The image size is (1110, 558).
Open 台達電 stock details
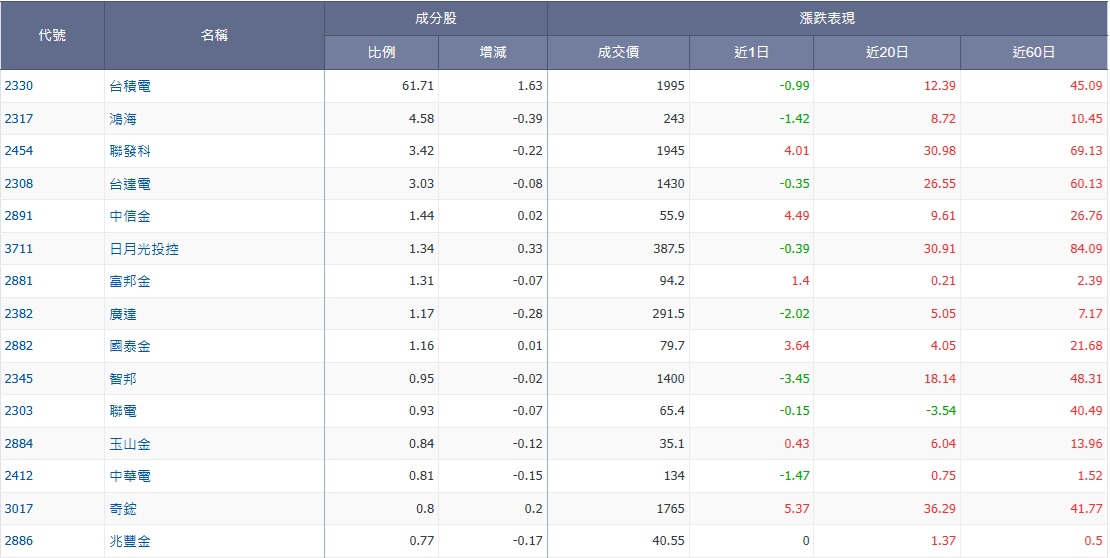(130, 184)
